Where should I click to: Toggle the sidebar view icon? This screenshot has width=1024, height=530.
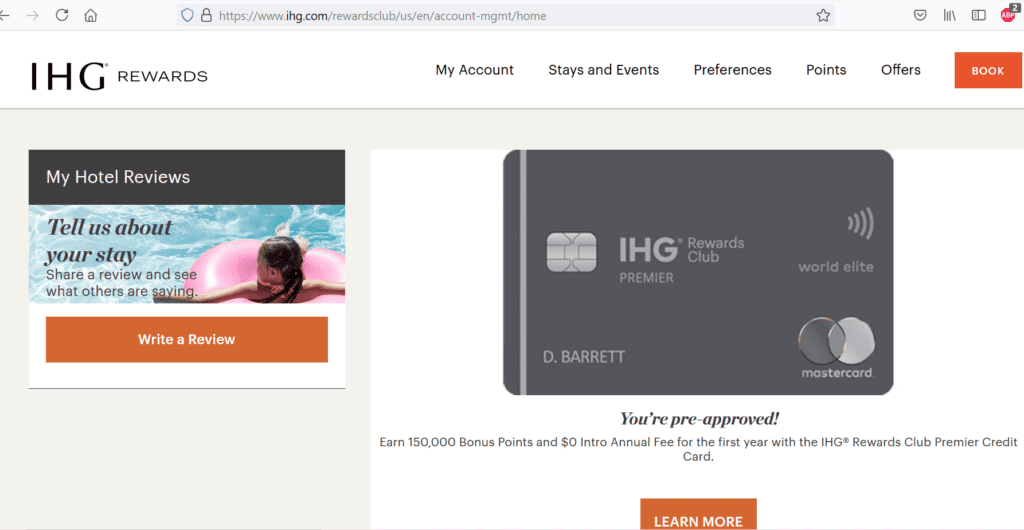click(978, 16)
